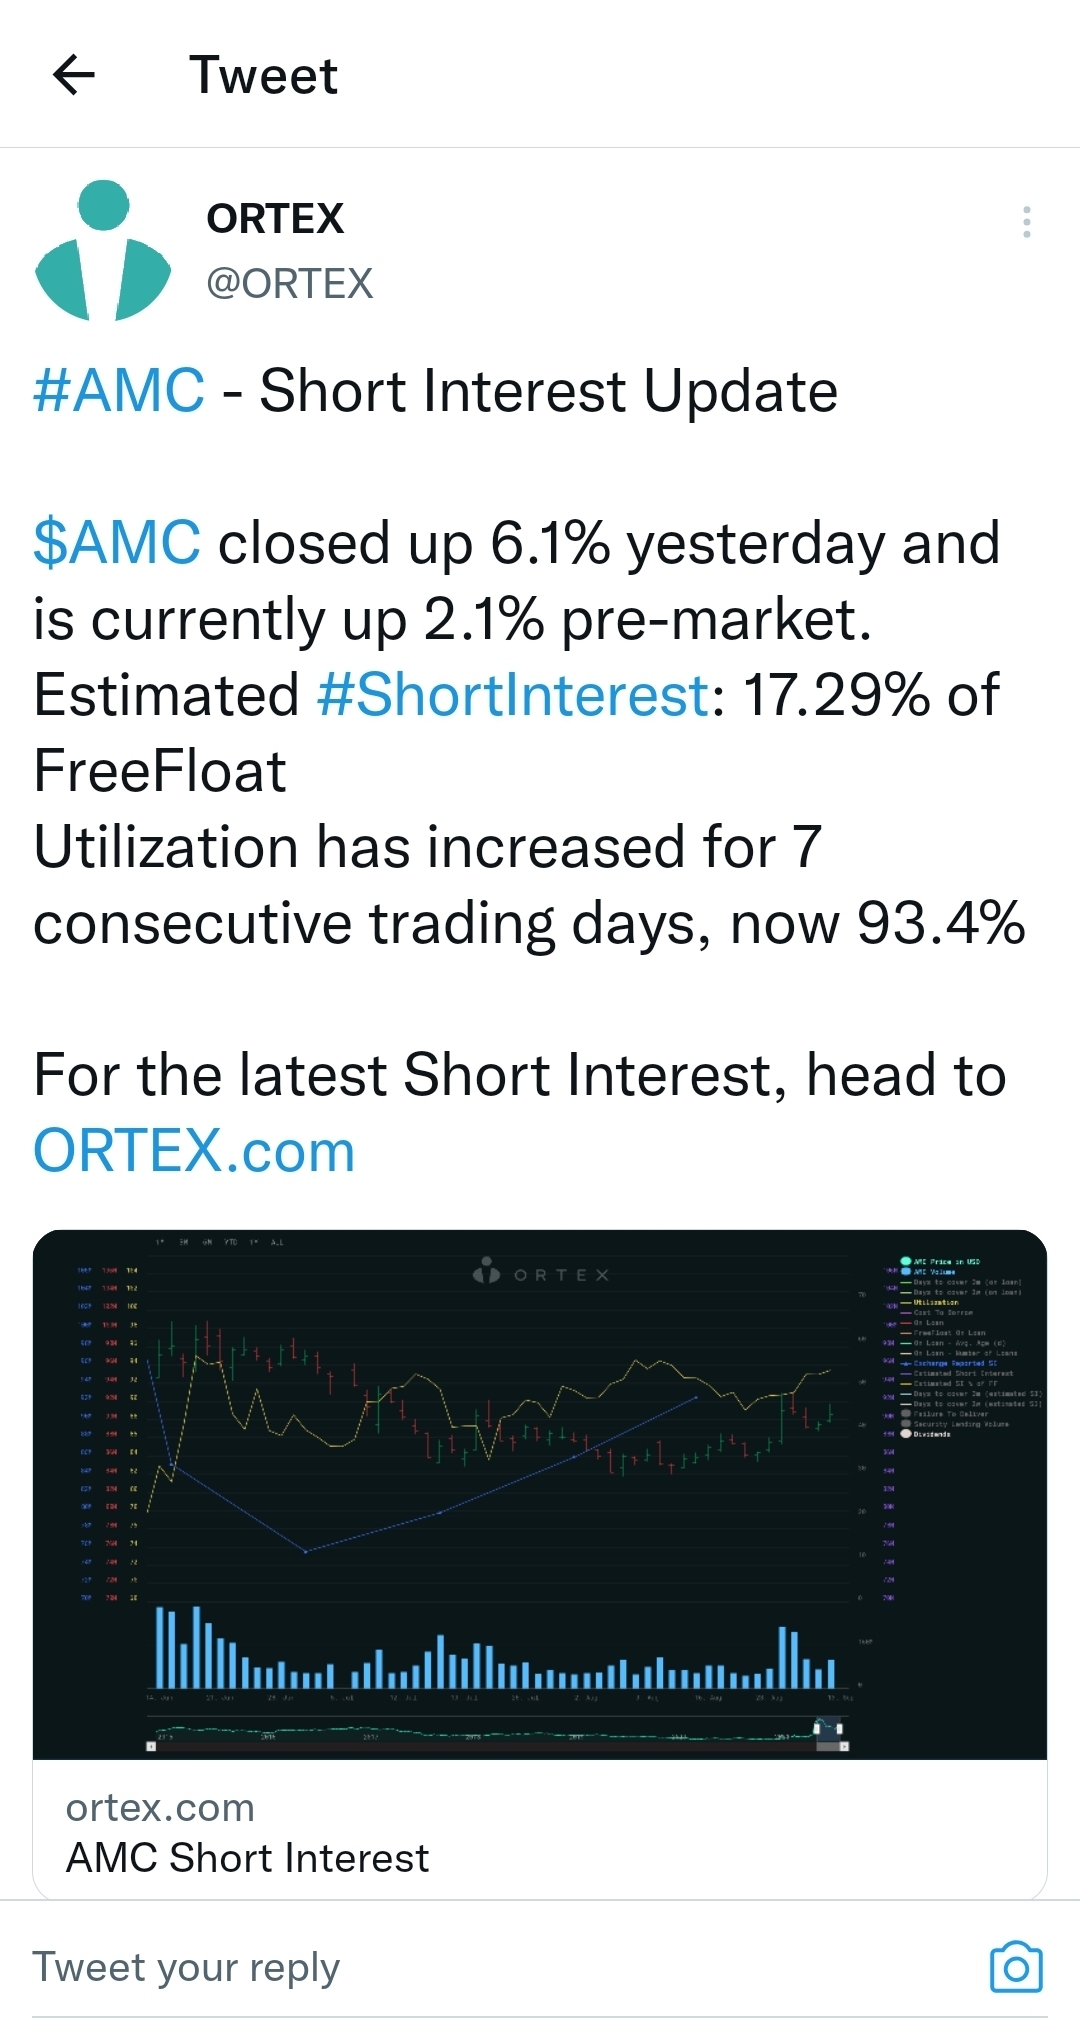Toggle the AMC Price in USD legend series
This screenshot has height=2032, width=1080.
(940, 1262)
